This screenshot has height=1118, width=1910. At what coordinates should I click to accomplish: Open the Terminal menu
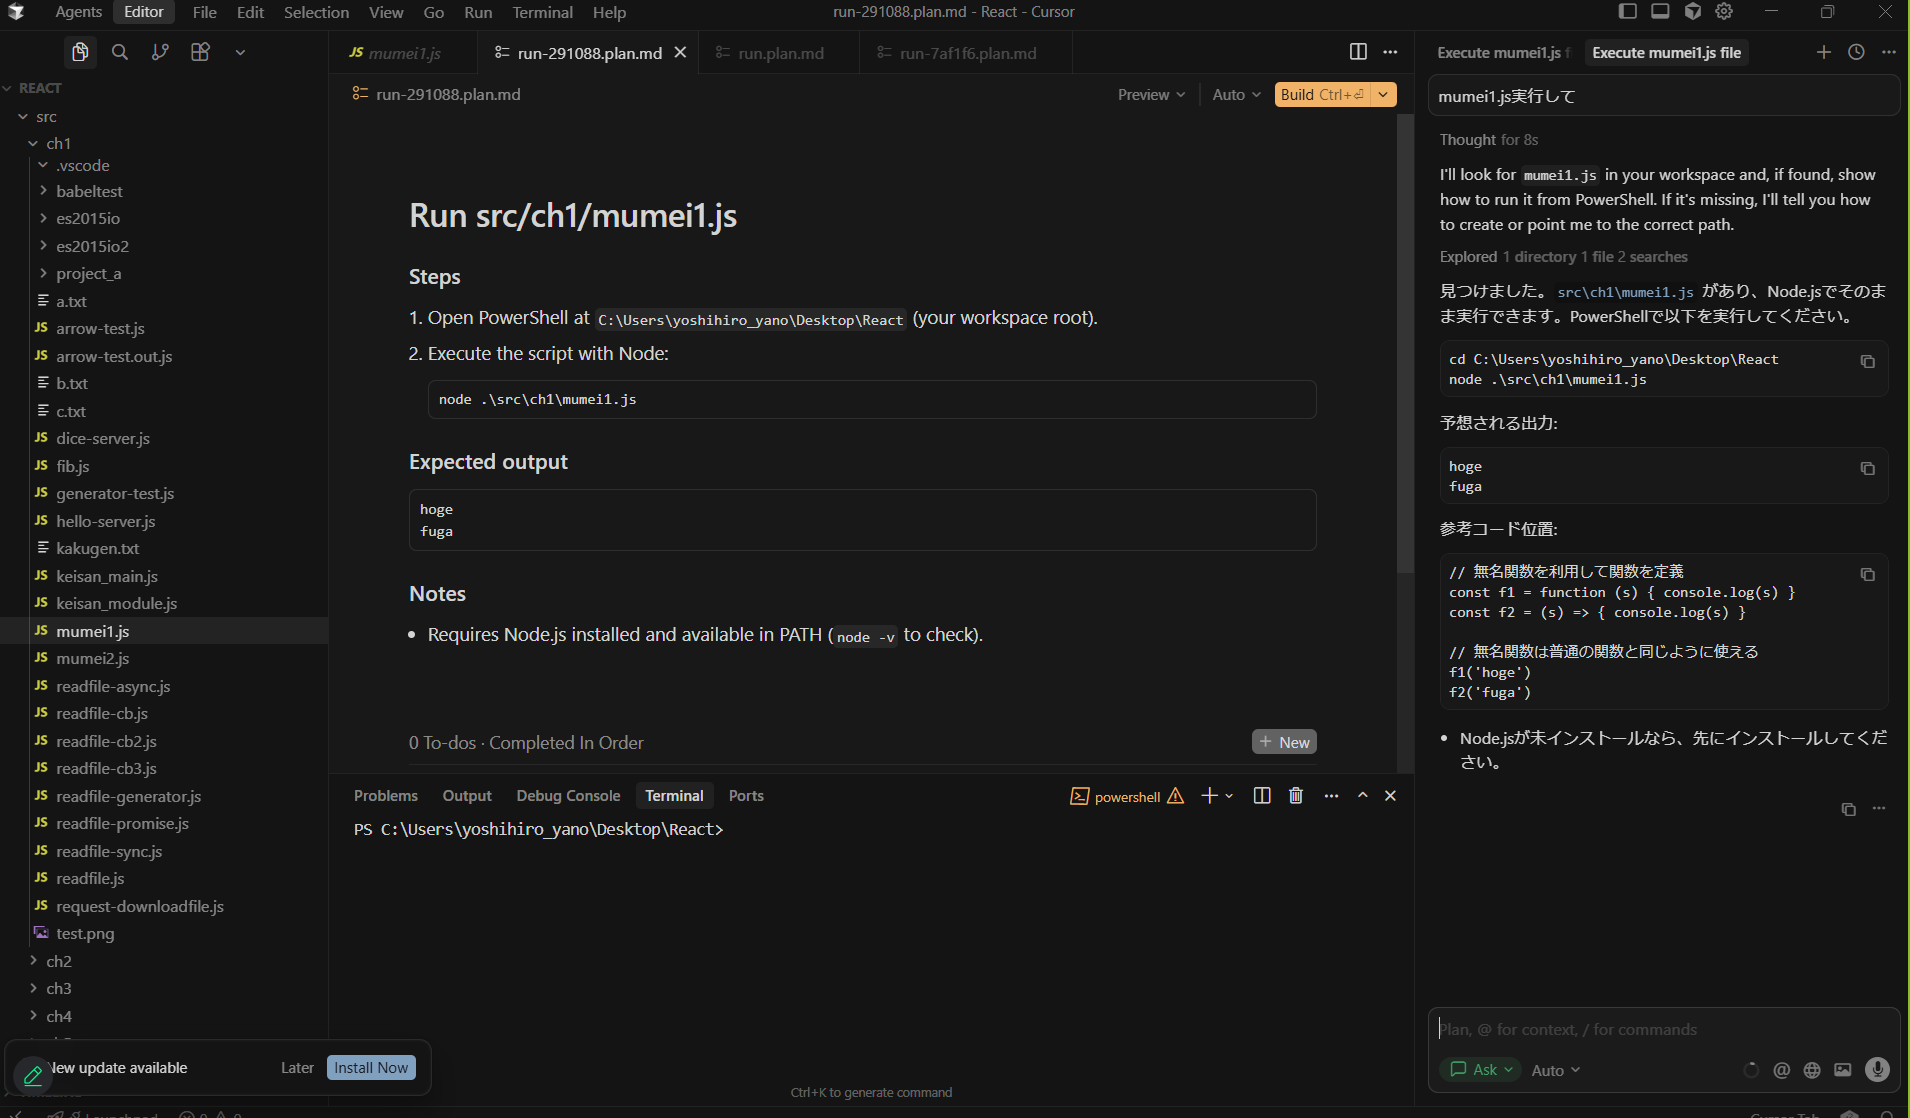pyautogui.click(x=542, y=12)
